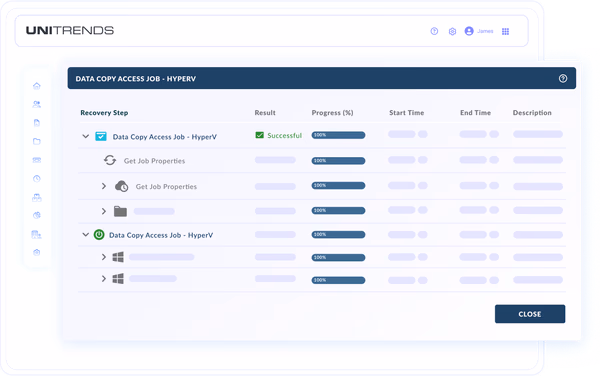Click the Result column header
This screenshot has width=600, height=376.
tap(265, 113)
